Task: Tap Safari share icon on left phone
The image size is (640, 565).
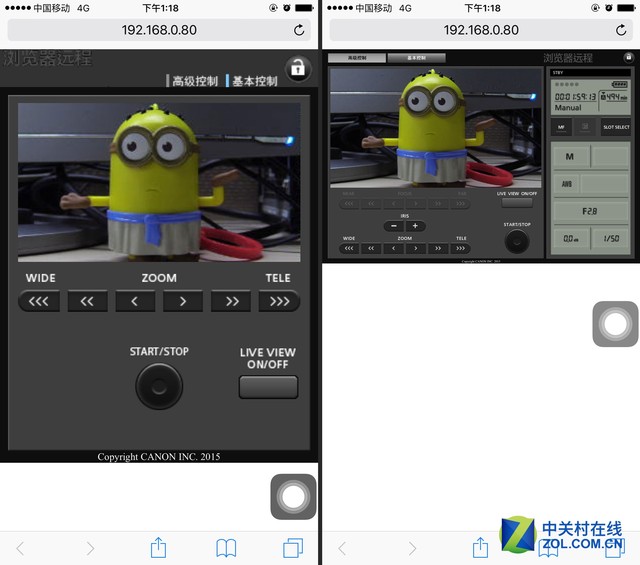Action: coord(158,547)
